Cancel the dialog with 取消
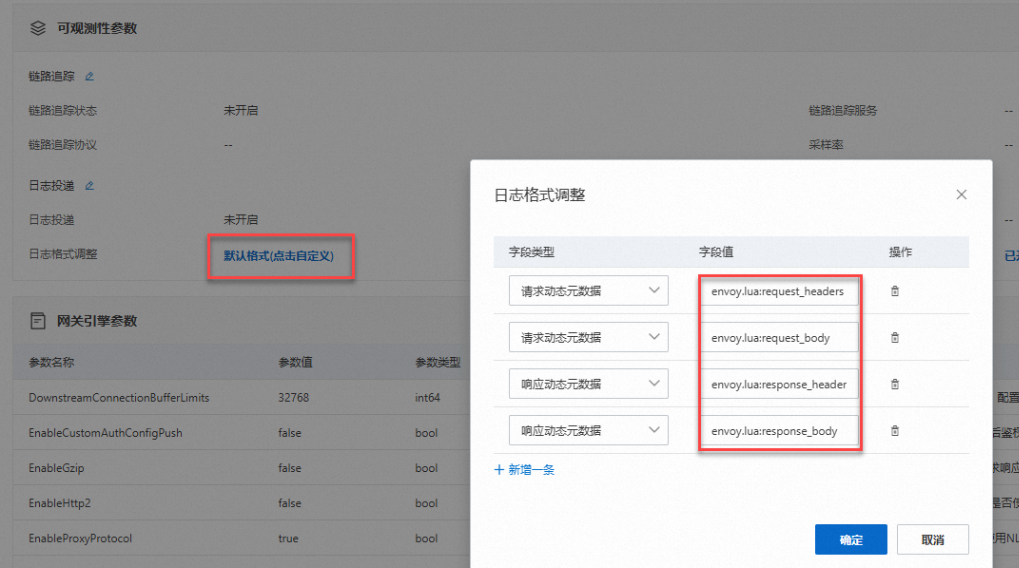The width and height of the screenshot is (1019, 568). coord(933,539)
